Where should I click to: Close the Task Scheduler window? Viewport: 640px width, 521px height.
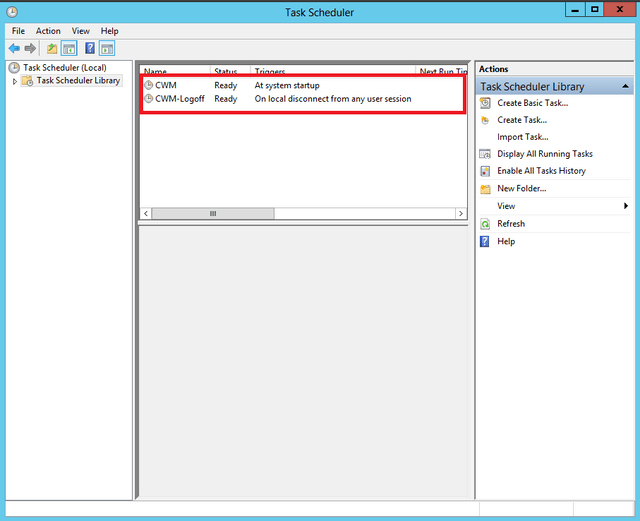619,10
